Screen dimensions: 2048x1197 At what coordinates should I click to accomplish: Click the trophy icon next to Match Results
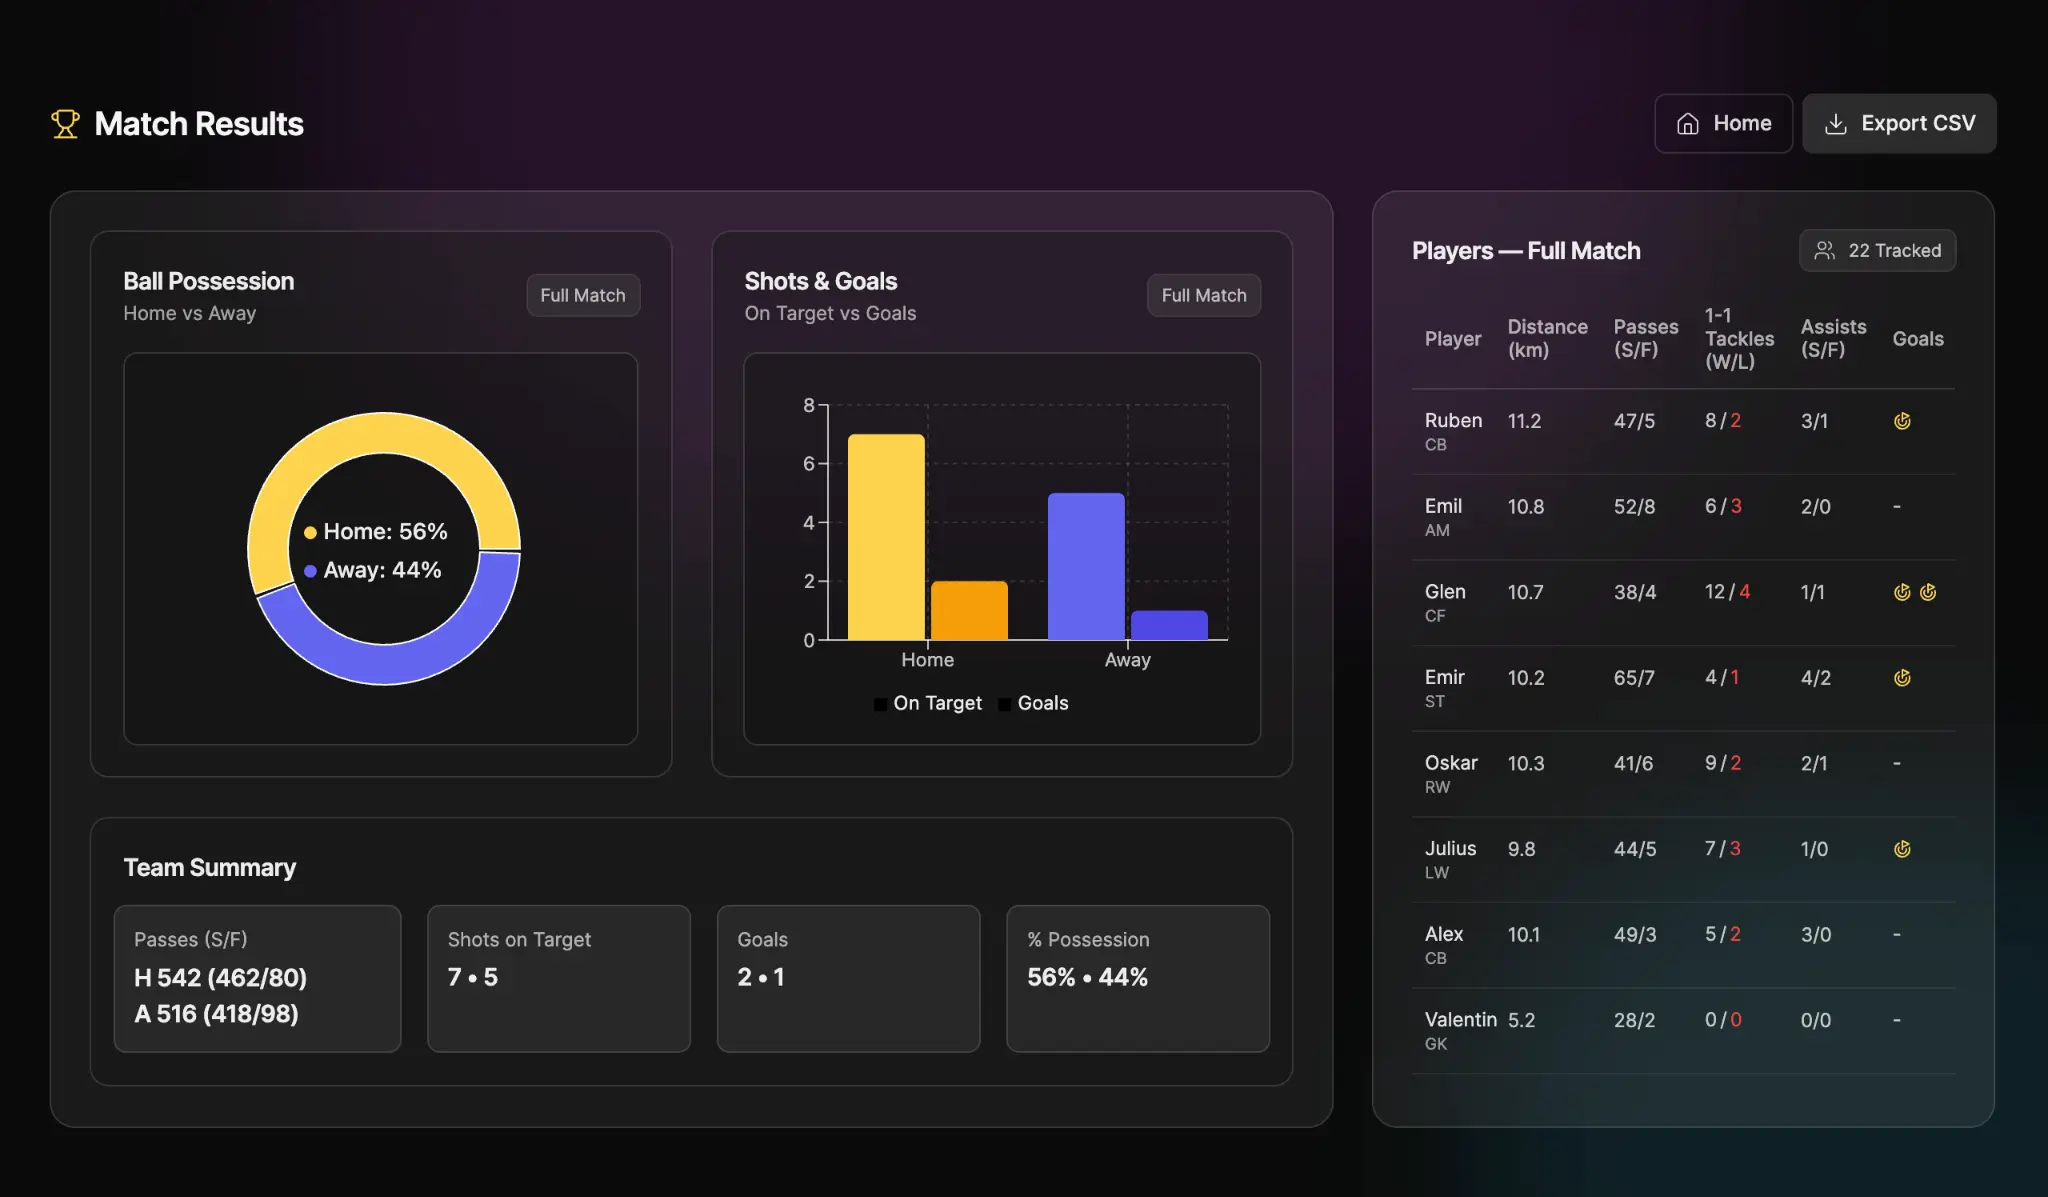(x=66, y=123)
